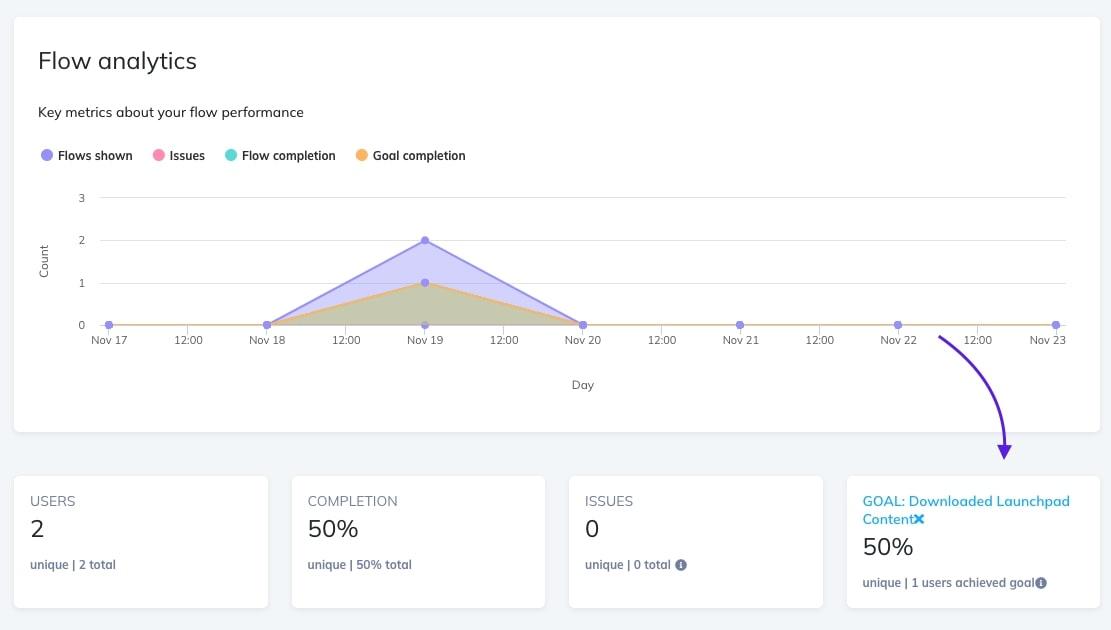Select the Nov 20 data point
1111x630 pixels.
(x=583, y=325)
